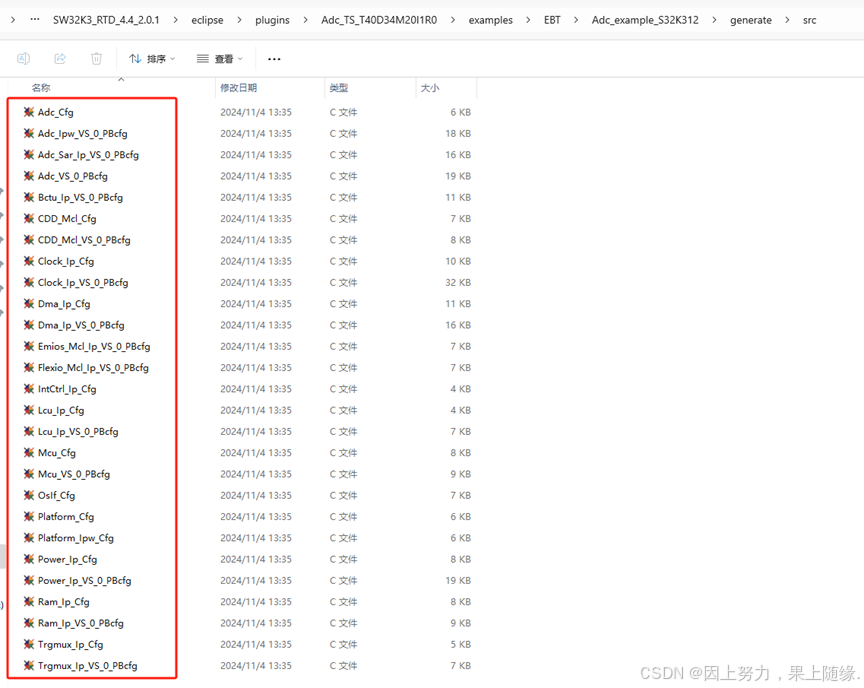Navigate to SW32K3_RTD_4.4_2.0.1 breadcrumb
Viewport: 864px width, 688px height.
coord(106,20)
